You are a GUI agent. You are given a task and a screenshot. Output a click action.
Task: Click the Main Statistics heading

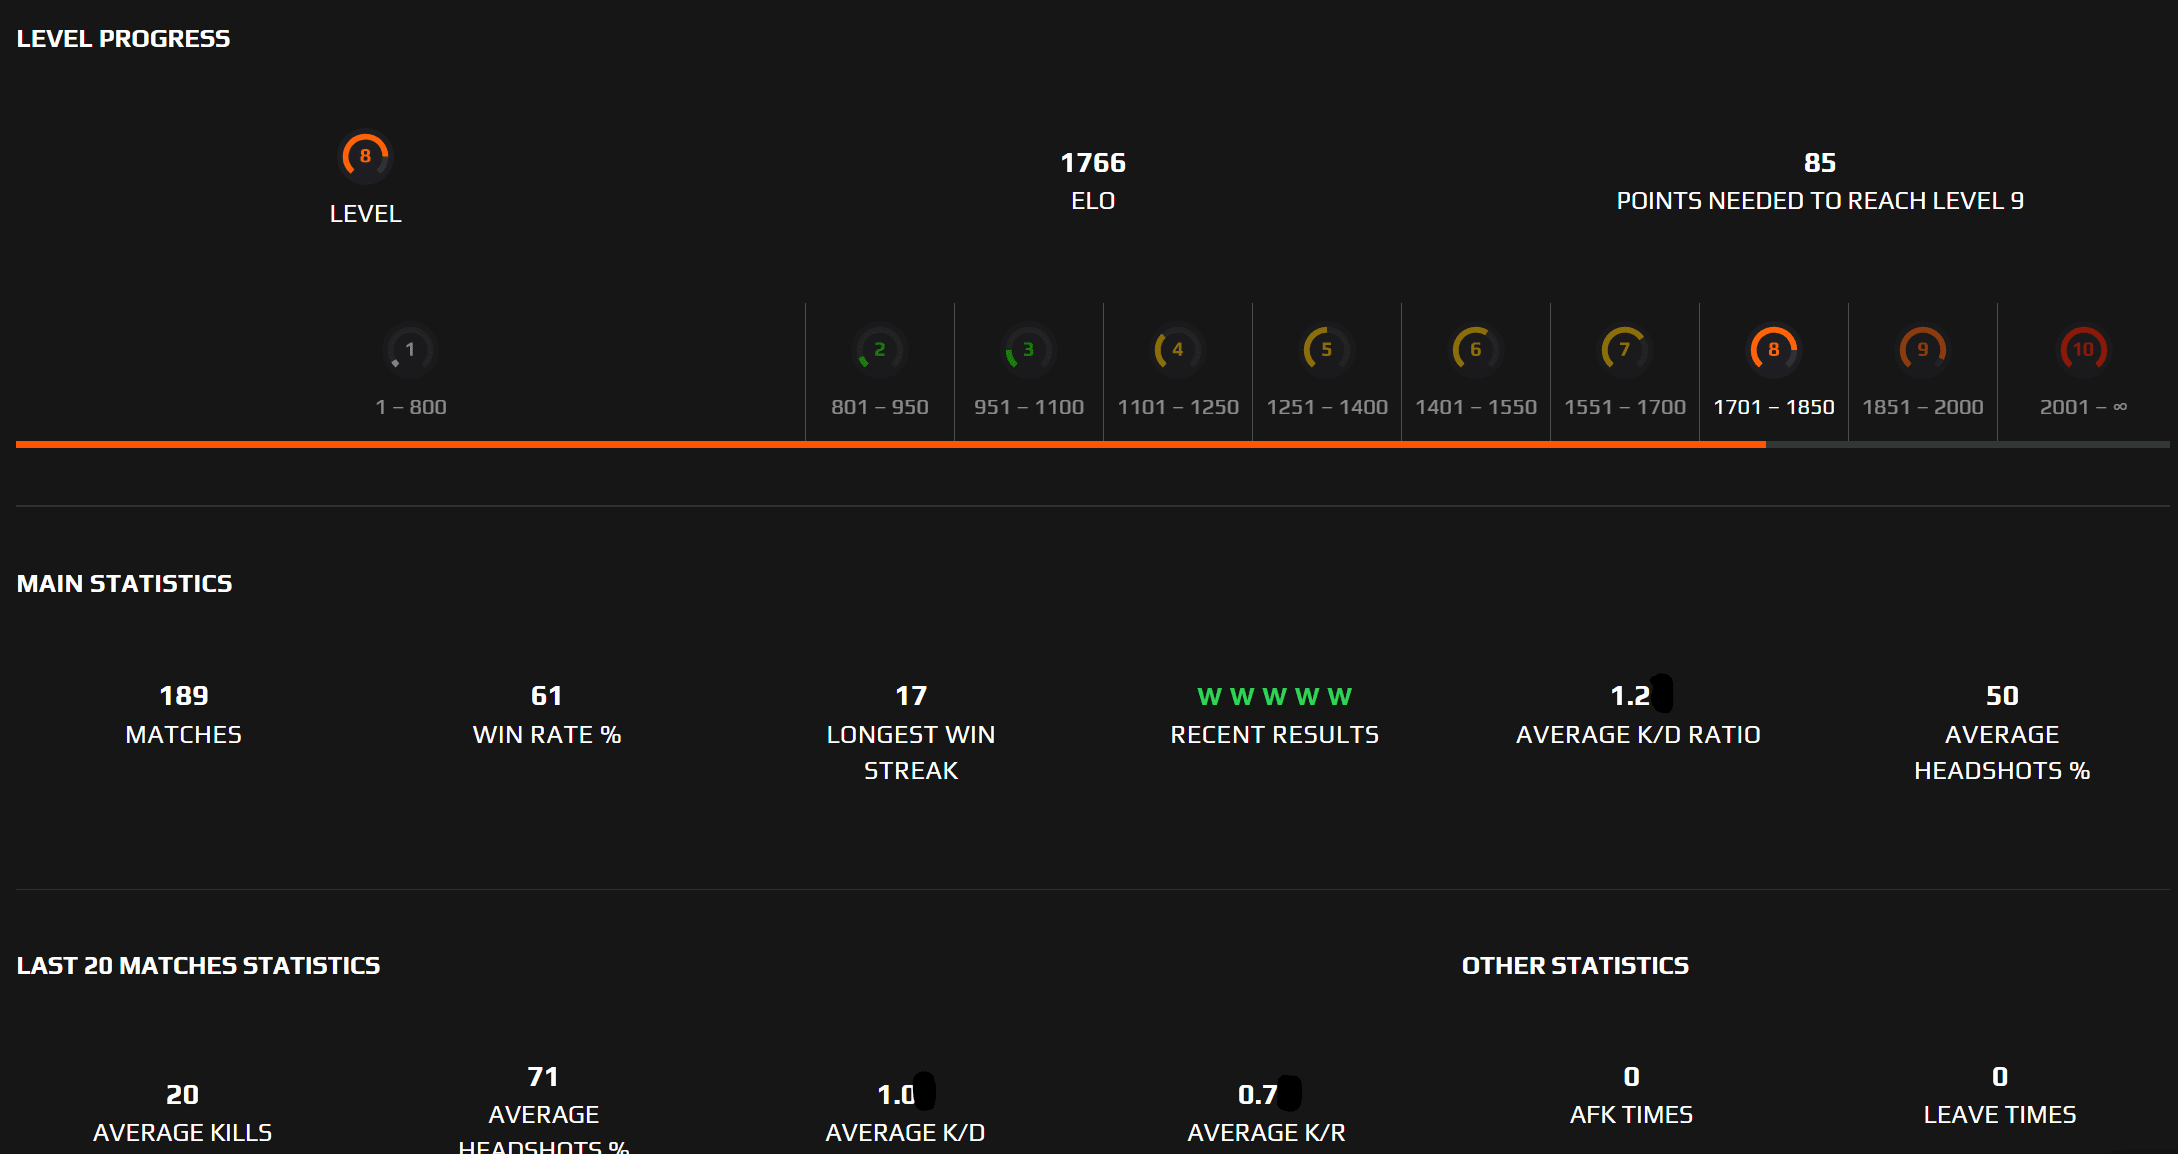click(124, 584)
